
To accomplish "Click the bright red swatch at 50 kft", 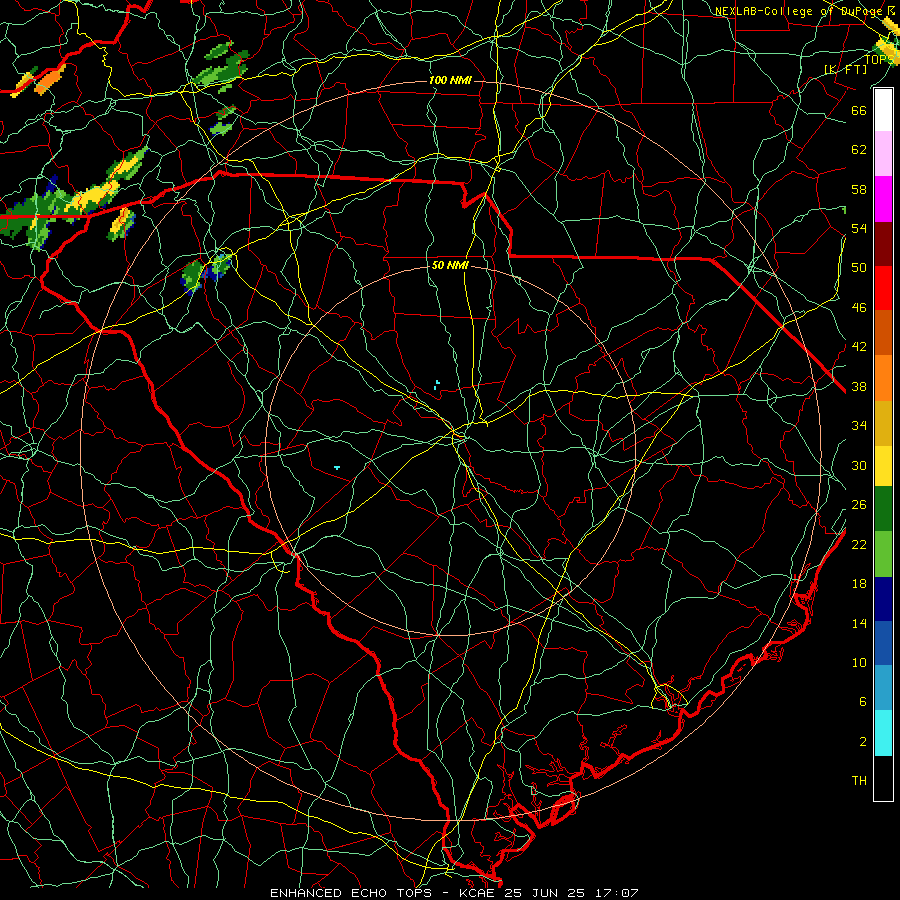I will [883, 288].
